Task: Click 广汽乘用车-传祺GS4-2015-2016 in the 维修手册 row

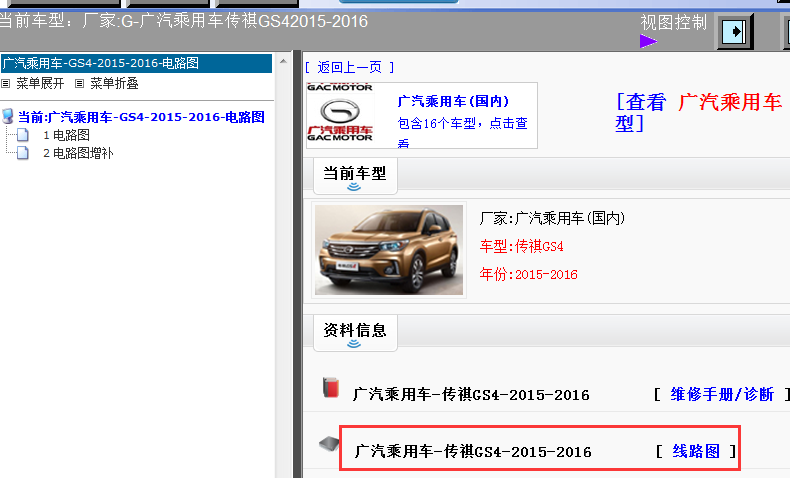Action: coord(471,394)
